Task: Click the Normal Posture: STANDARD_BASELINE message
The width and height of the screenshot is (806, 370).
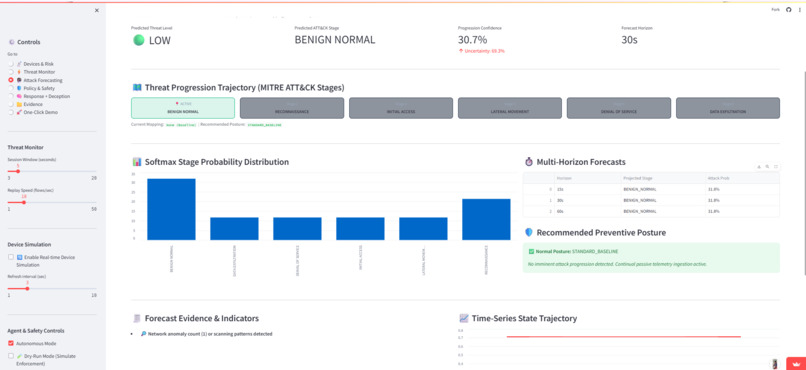Action: tap(573, 251)
